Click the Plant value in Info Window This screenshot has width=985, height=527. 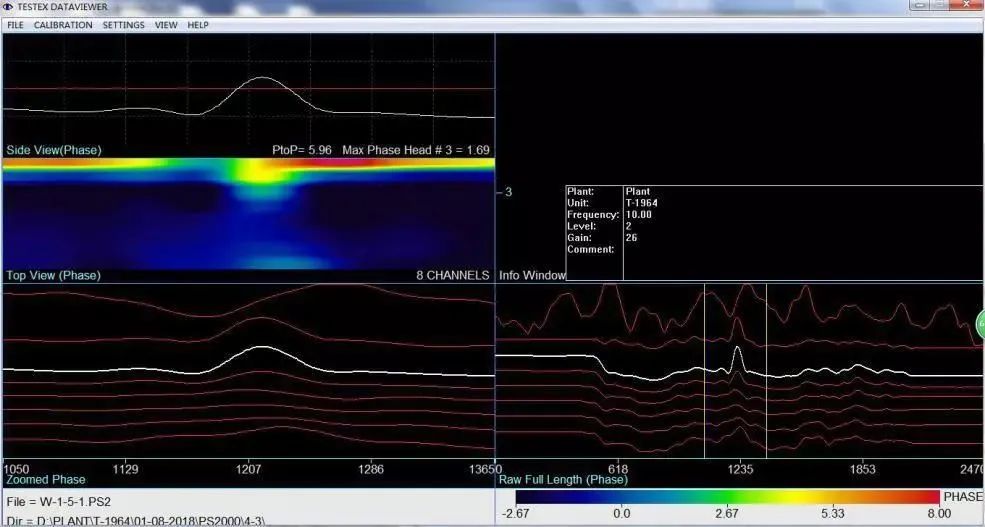(x=638, y=192)
